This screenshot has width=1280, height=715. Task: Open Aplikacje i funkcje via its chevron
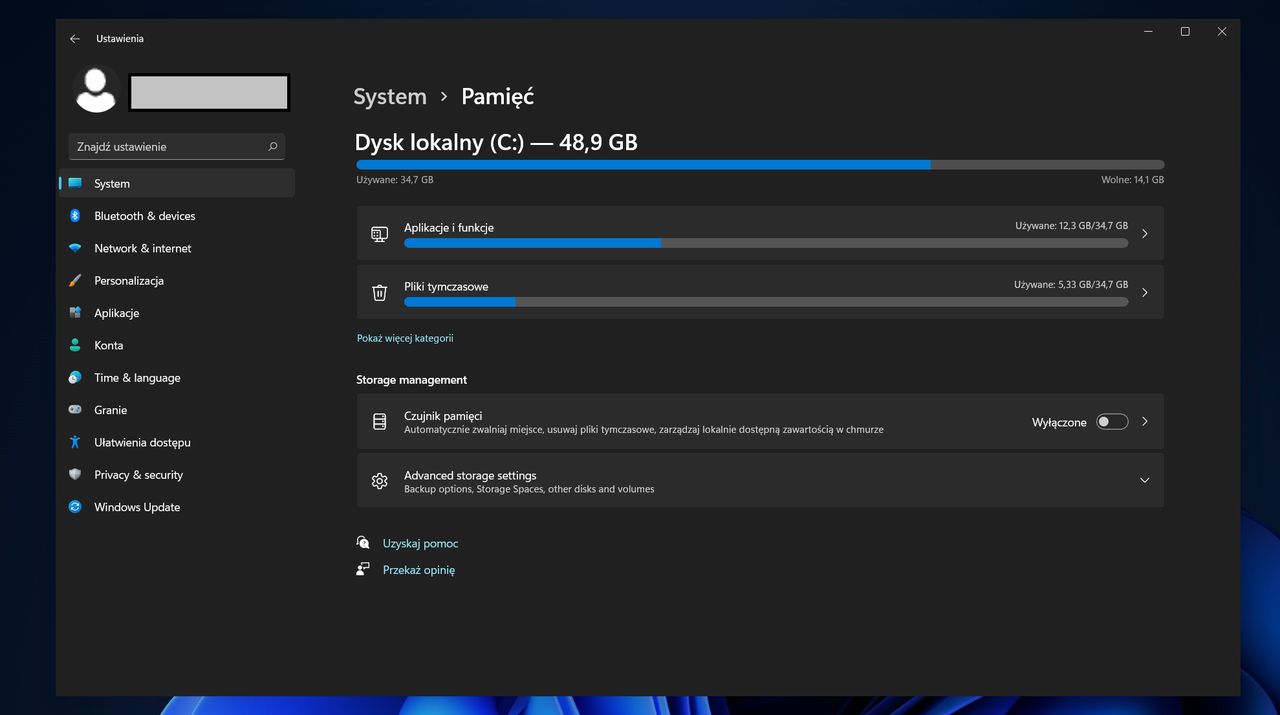pyautogui.click(x=1144, y=233)
